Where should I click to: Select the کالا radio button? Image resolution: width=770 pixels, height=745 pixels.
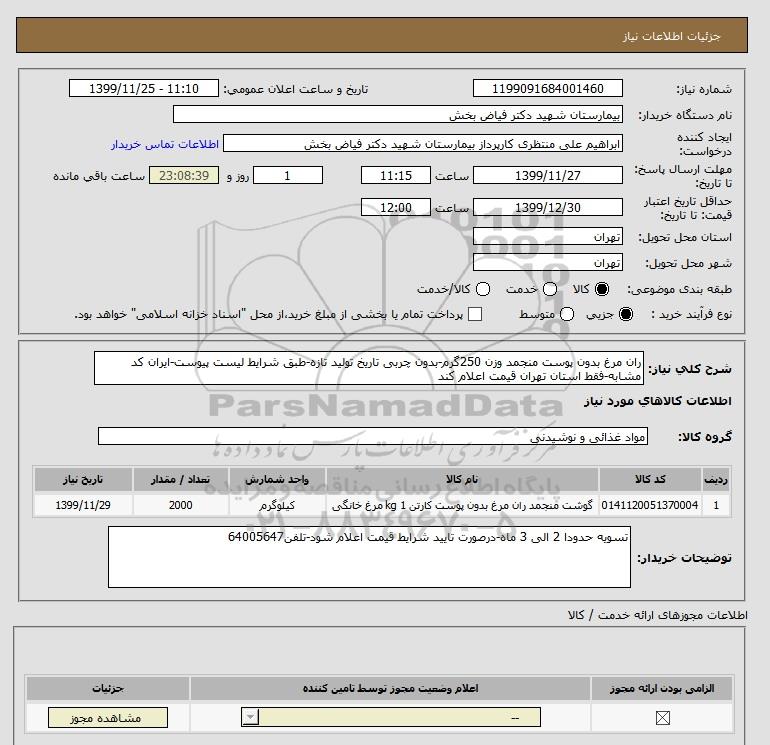tap(602, 289)
